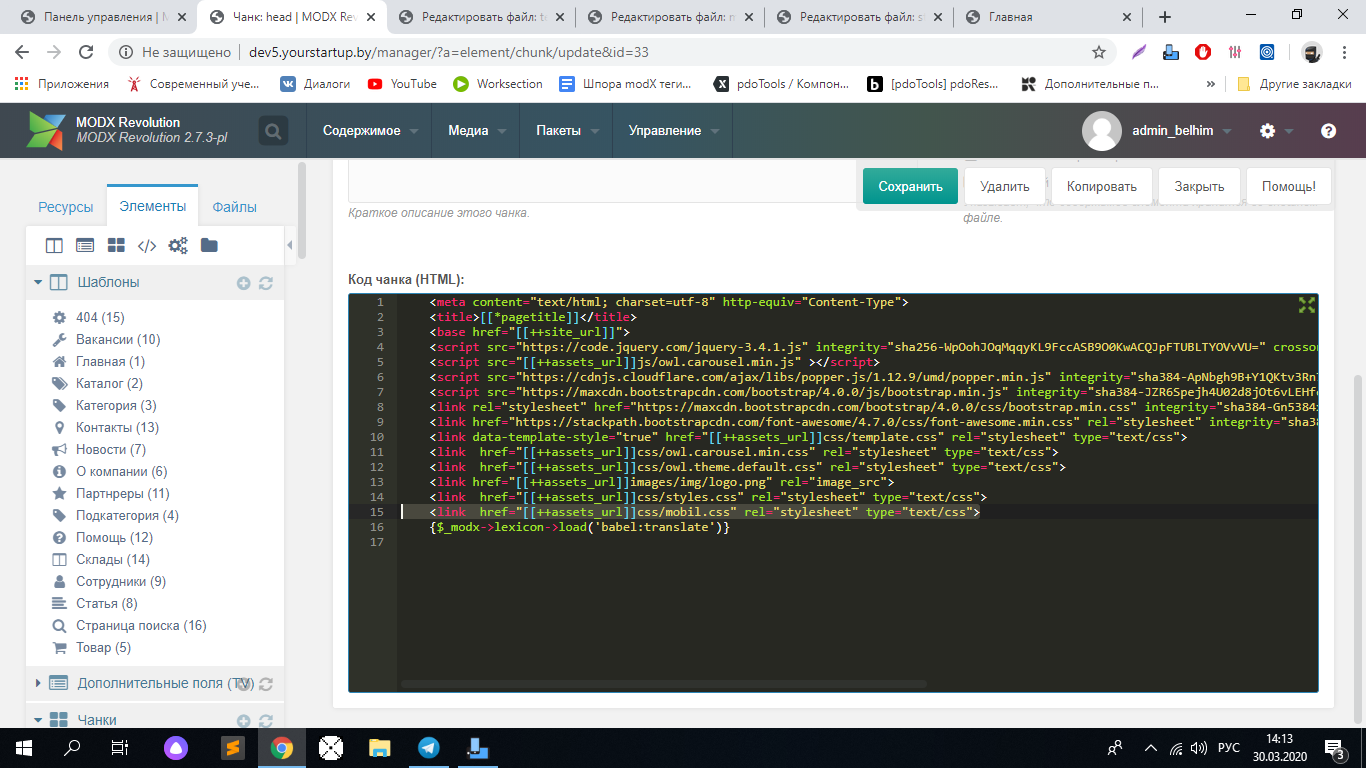Click the Копировать button
1366x768 pixels.
[1102, 186]
